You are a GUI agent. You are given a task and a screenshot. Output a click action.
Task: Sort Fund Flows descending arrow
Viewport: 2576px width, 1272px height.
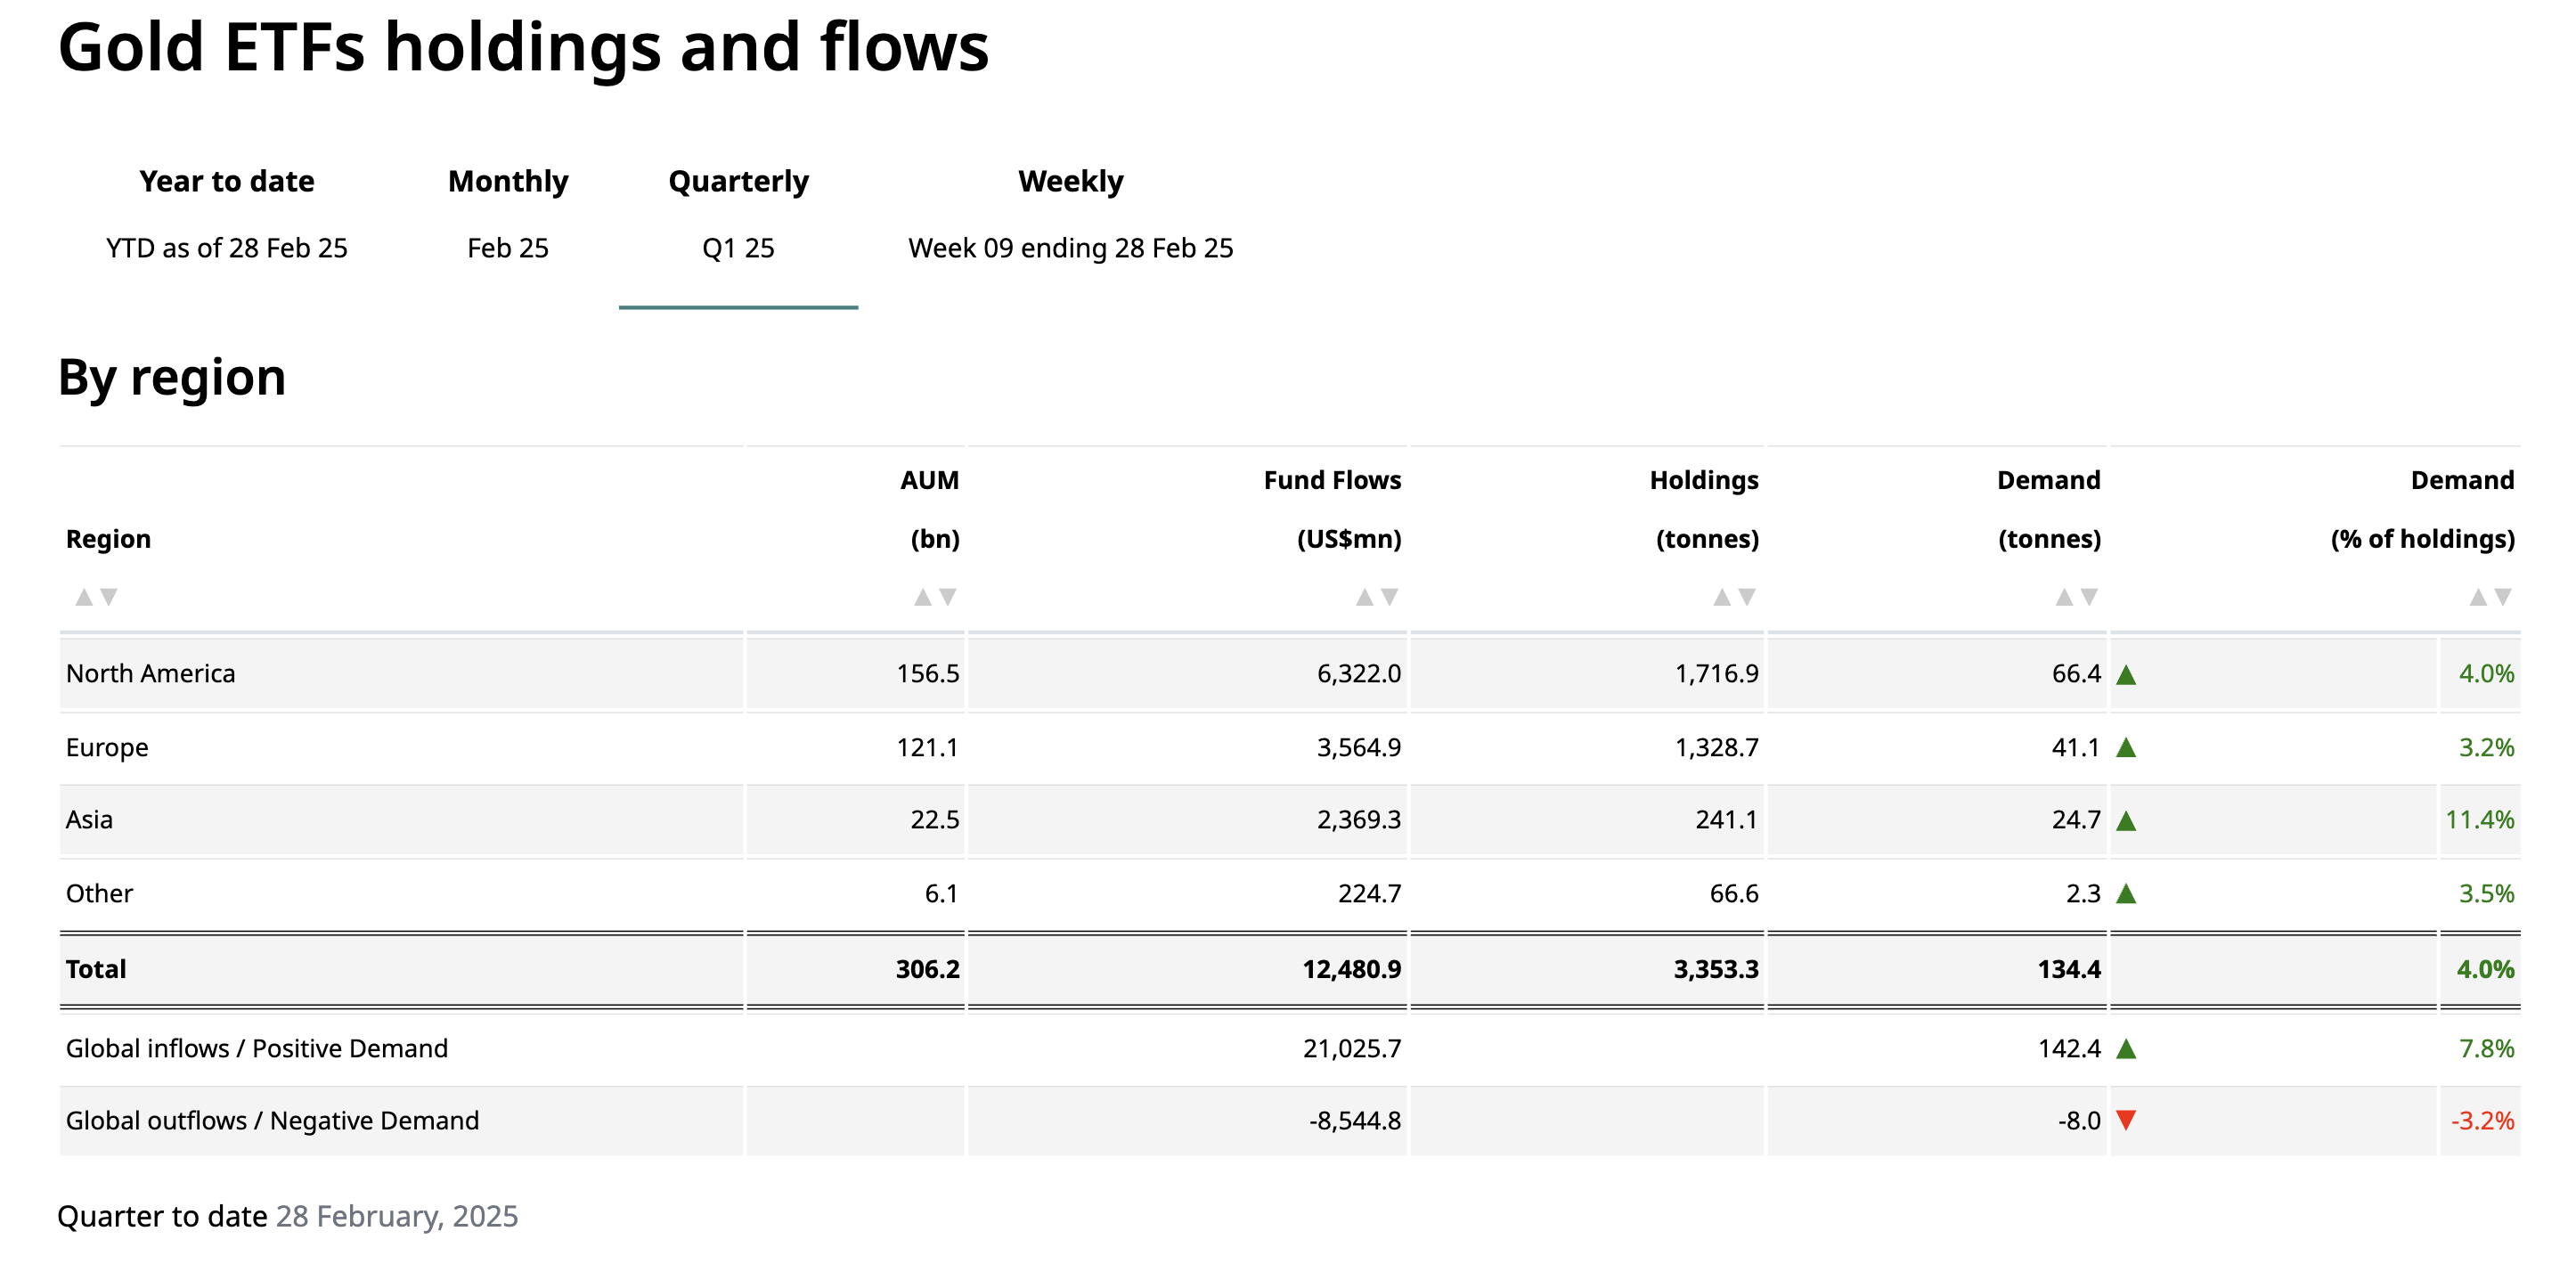pyautogui.click(x=1389, y=597)
